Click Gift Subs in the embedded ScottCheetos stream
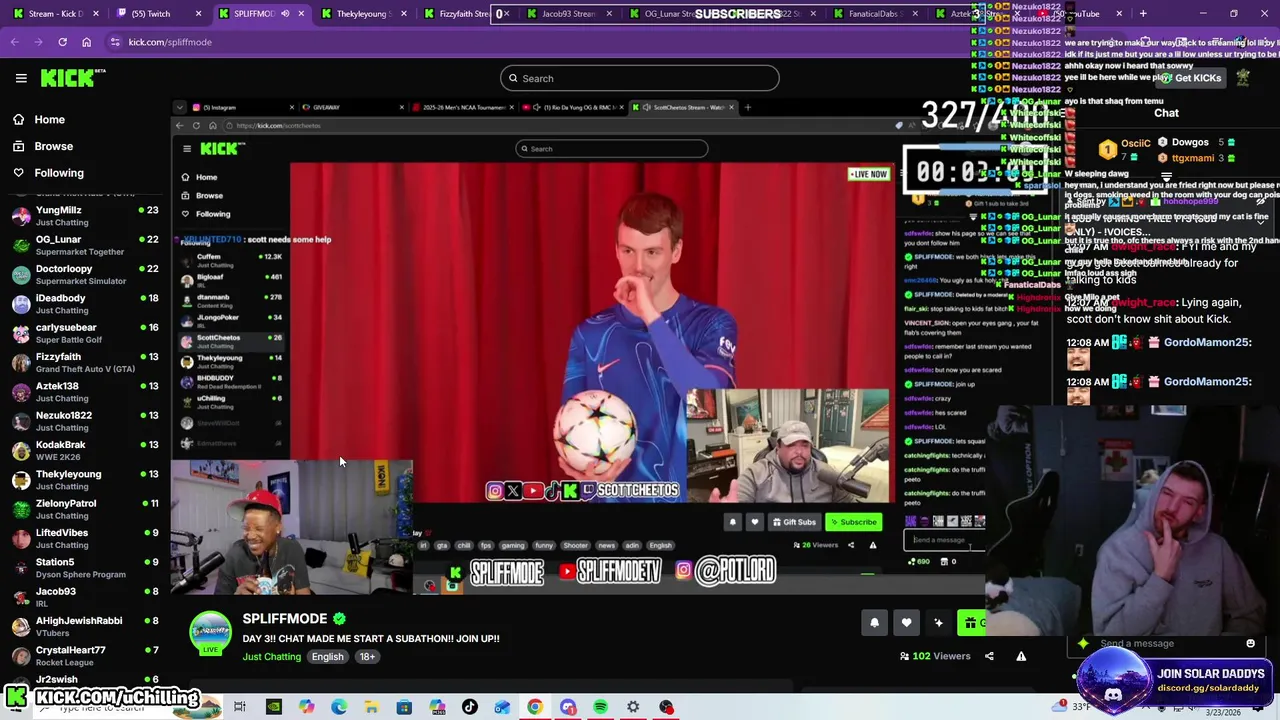Image resolution: width=1280 pixels, height=720 pixels. [x=794, y=522]
